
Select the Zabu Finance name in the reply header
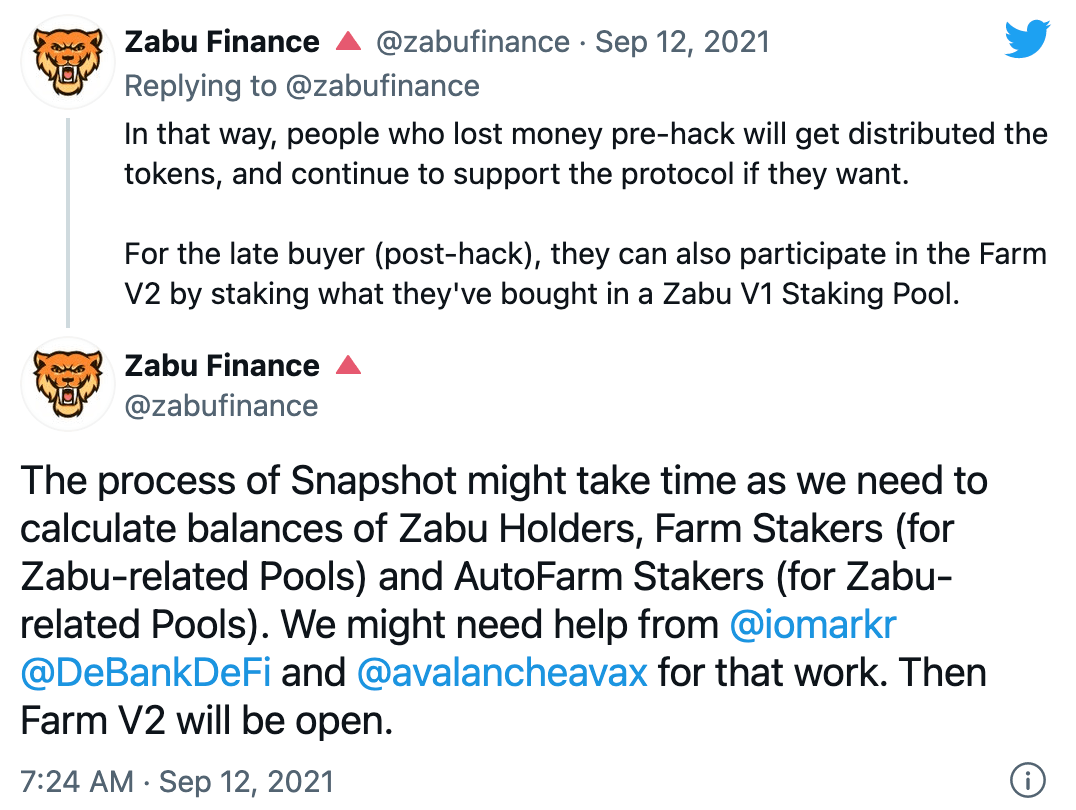[221, 42]
